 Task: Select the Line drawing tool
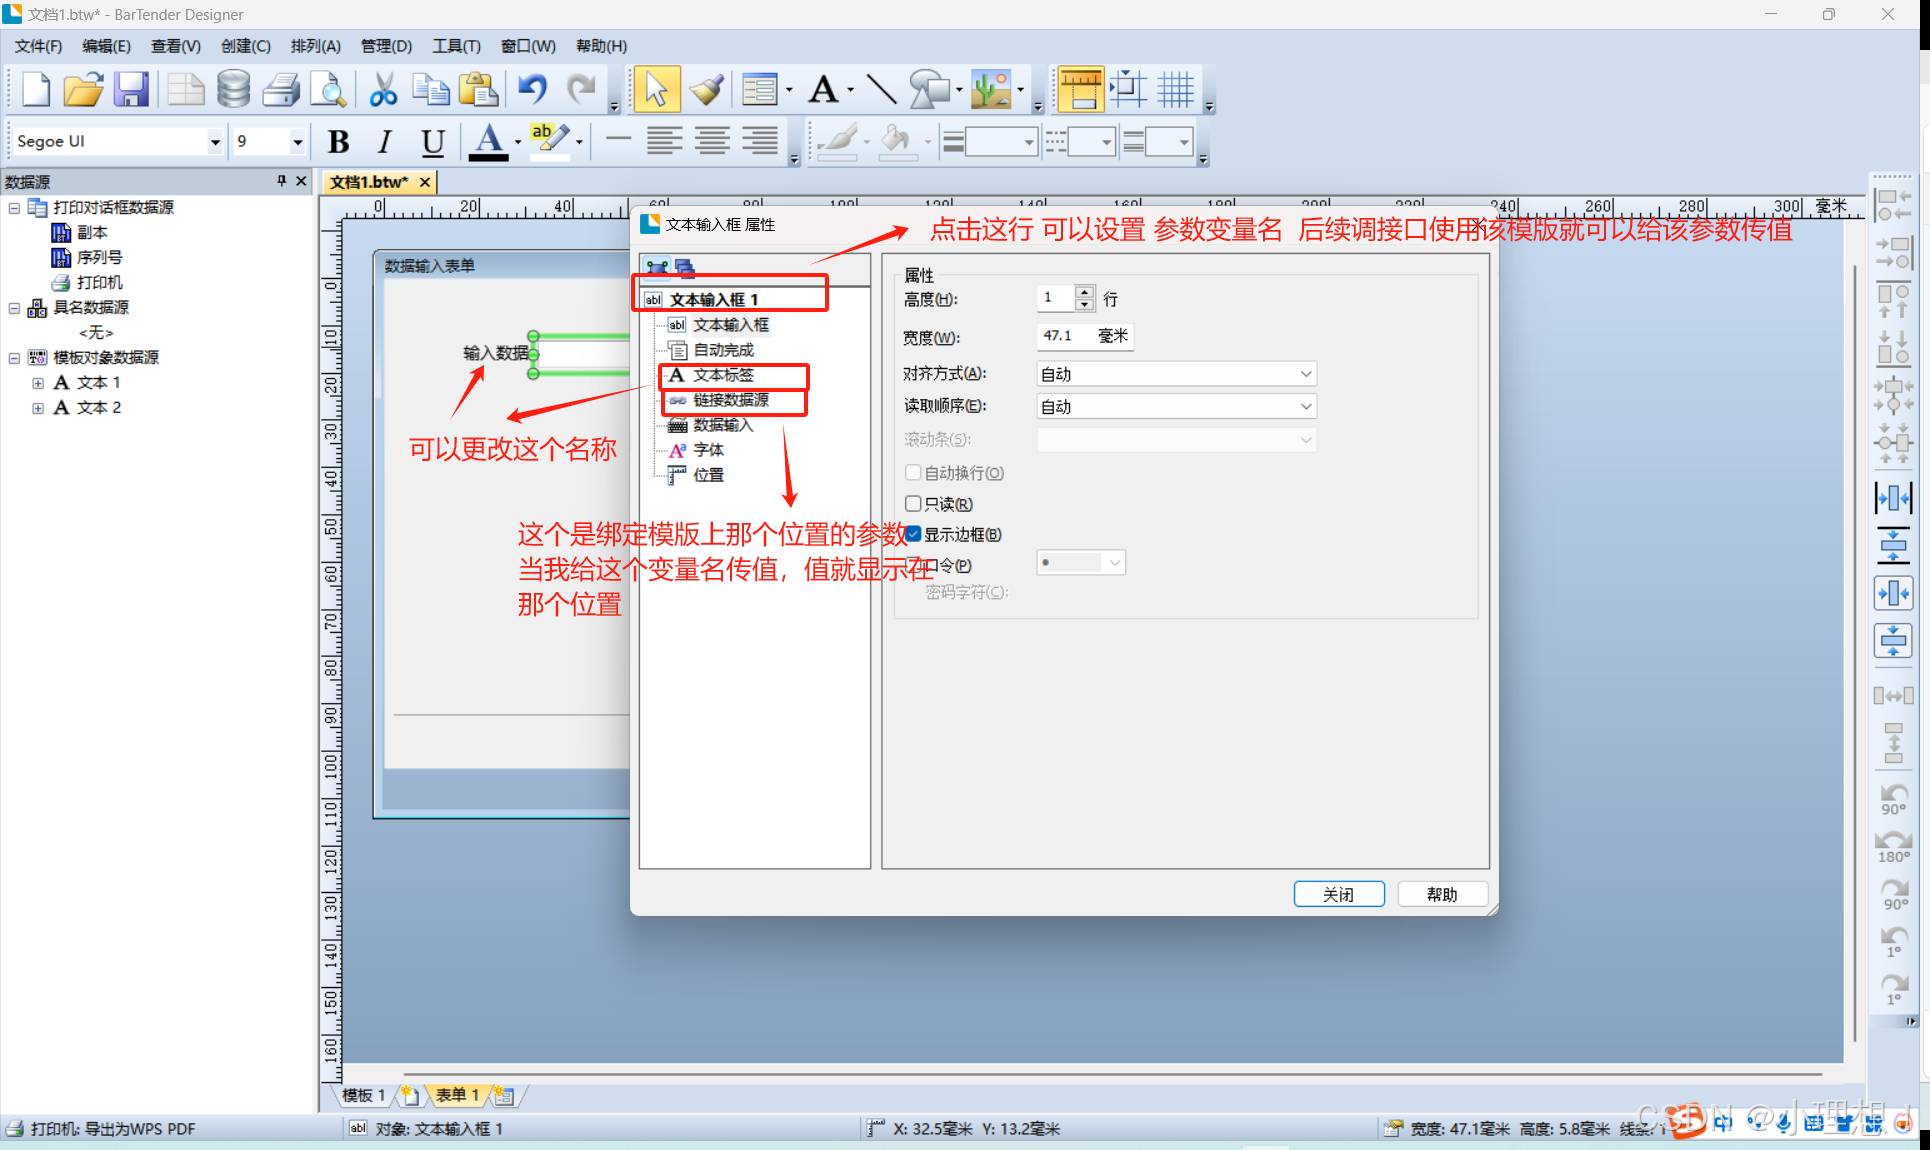pyautogui.click(x=880, y=90)
